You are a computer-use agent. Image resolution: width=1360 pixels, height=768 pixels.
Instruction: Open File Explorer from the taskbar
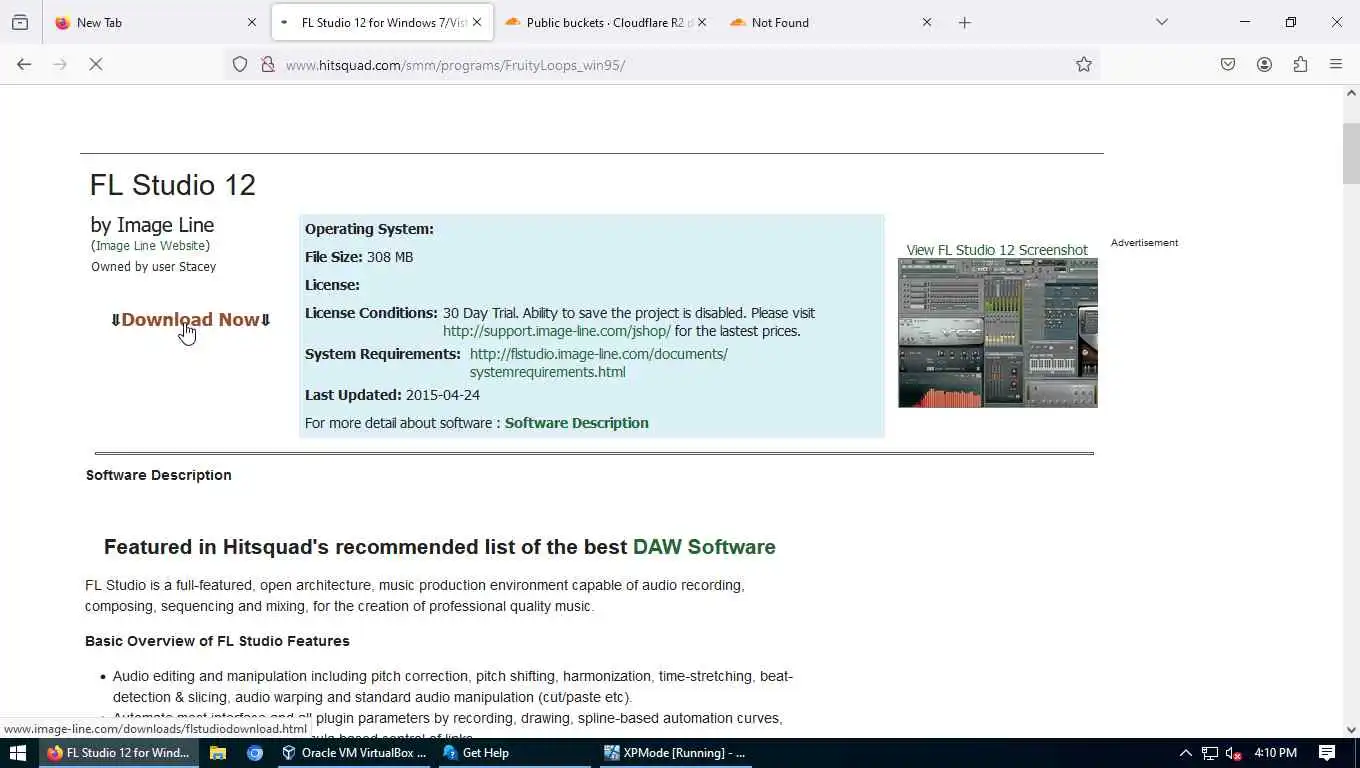[217, 753]
